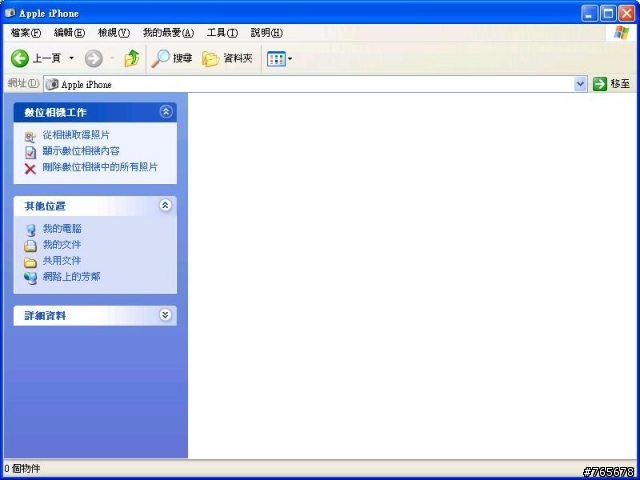Expand the 詳細資料 panel
The height and width of the screenshot is (480, 640).
[165, 315]
